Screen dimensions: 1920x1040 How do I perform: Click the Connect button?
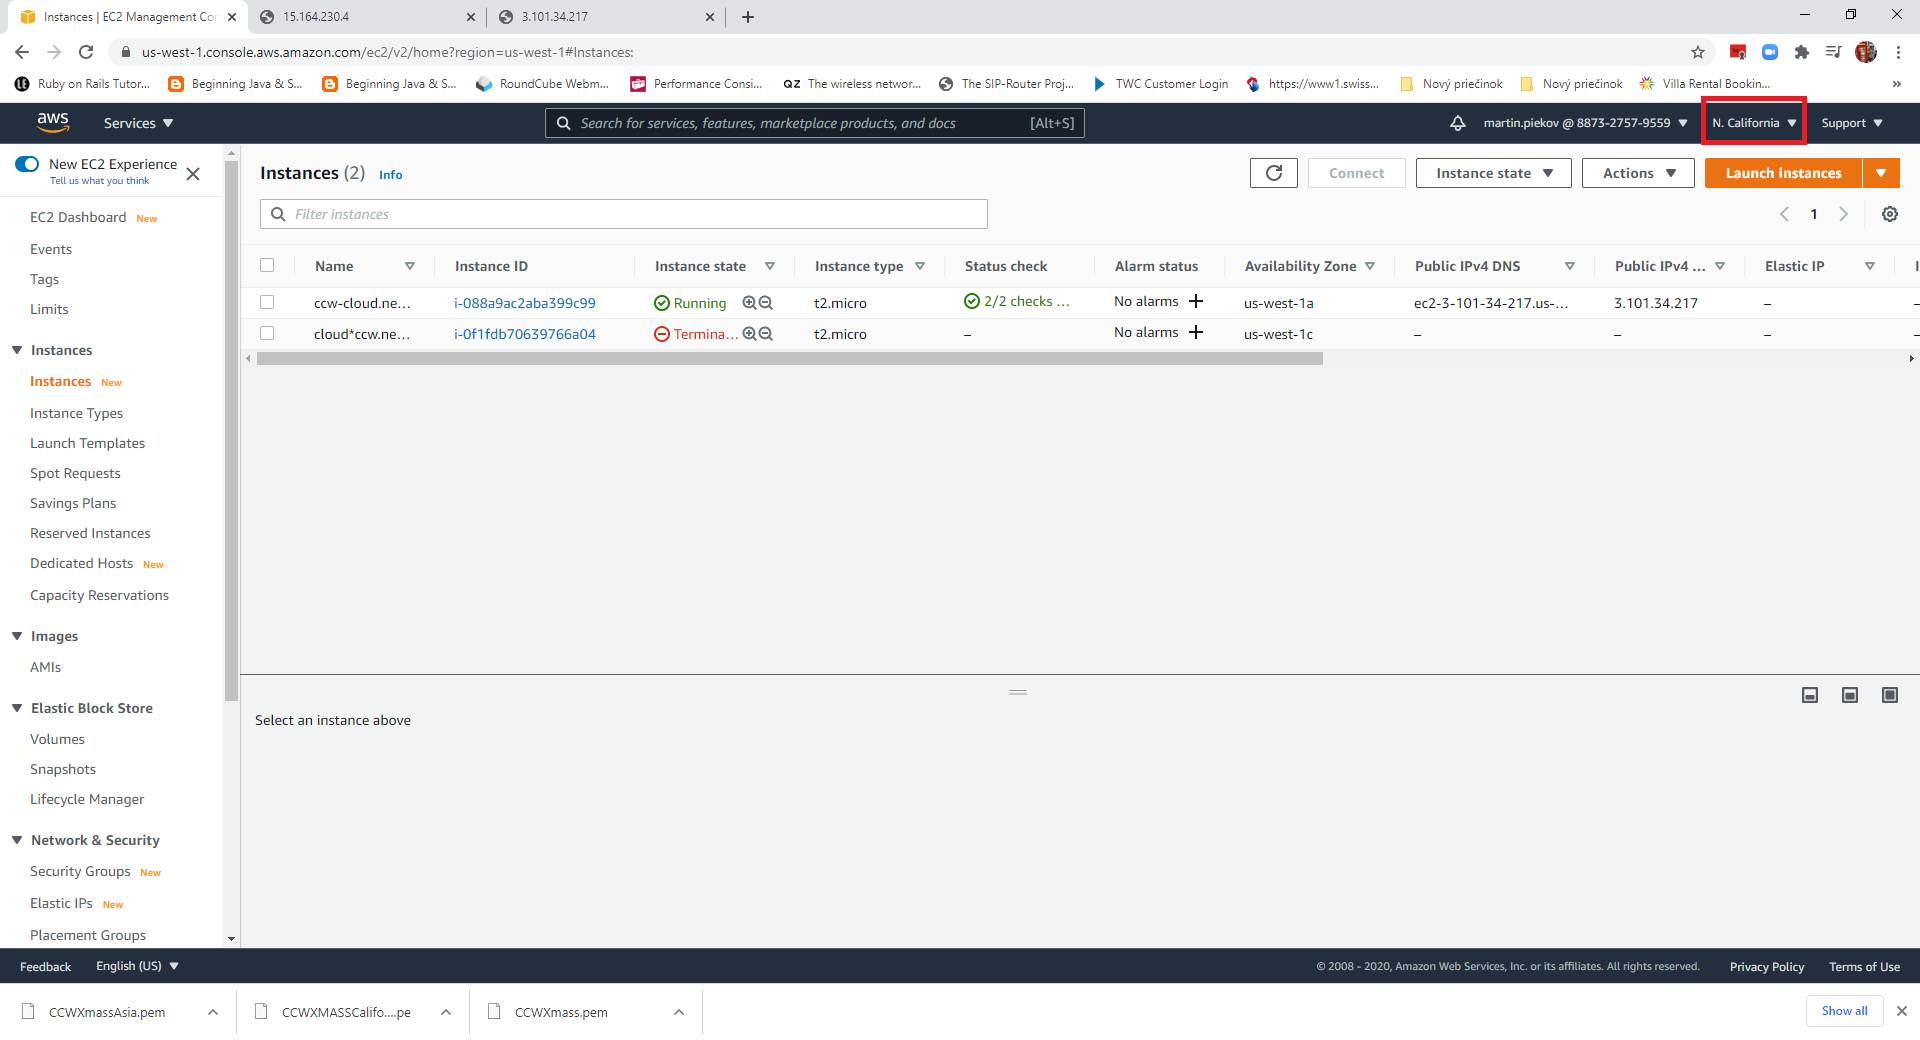tap(1356, 173)
